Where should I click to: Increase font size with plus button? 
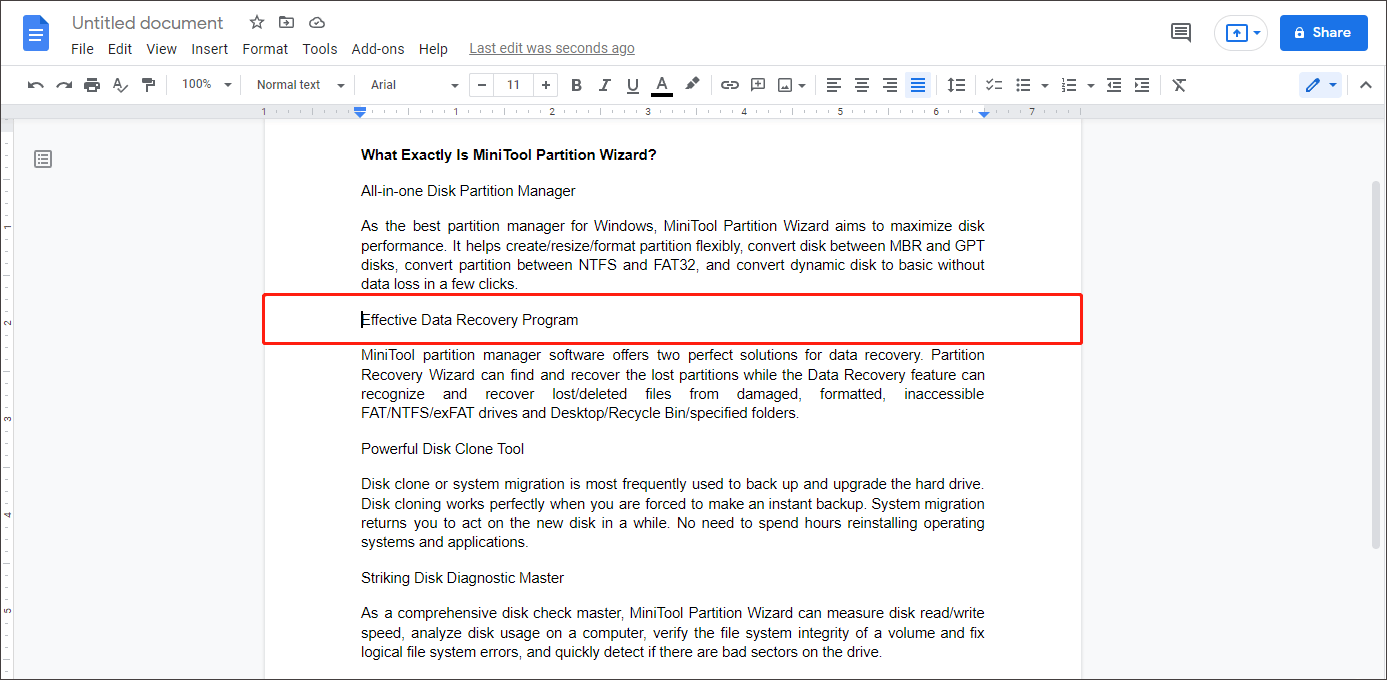pyautogui.click(x=546, y=85)
